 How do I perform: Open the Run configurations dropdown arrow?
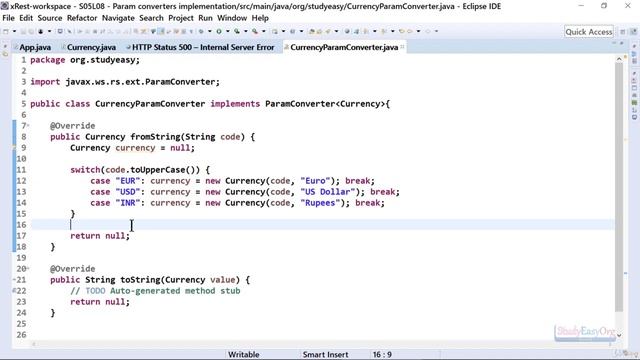(228, 31)
